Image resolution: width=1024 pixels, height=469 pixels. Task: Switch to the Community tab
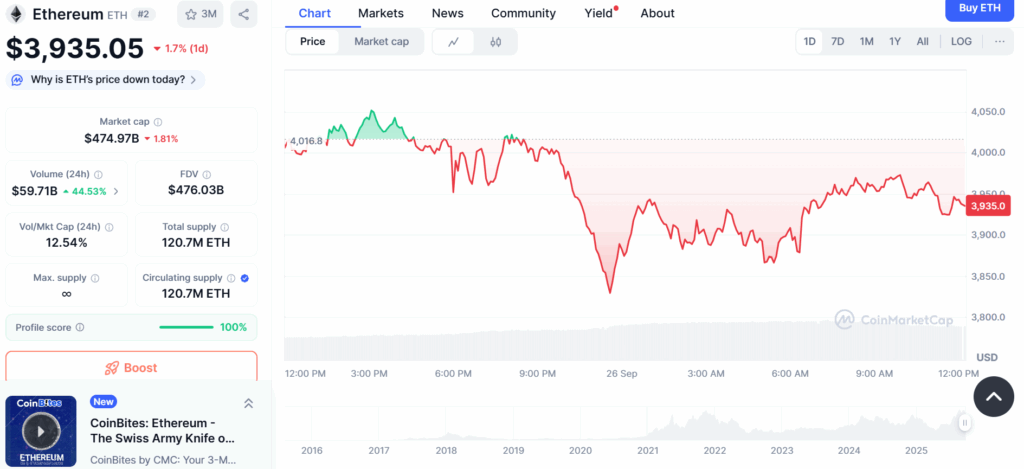523,13
